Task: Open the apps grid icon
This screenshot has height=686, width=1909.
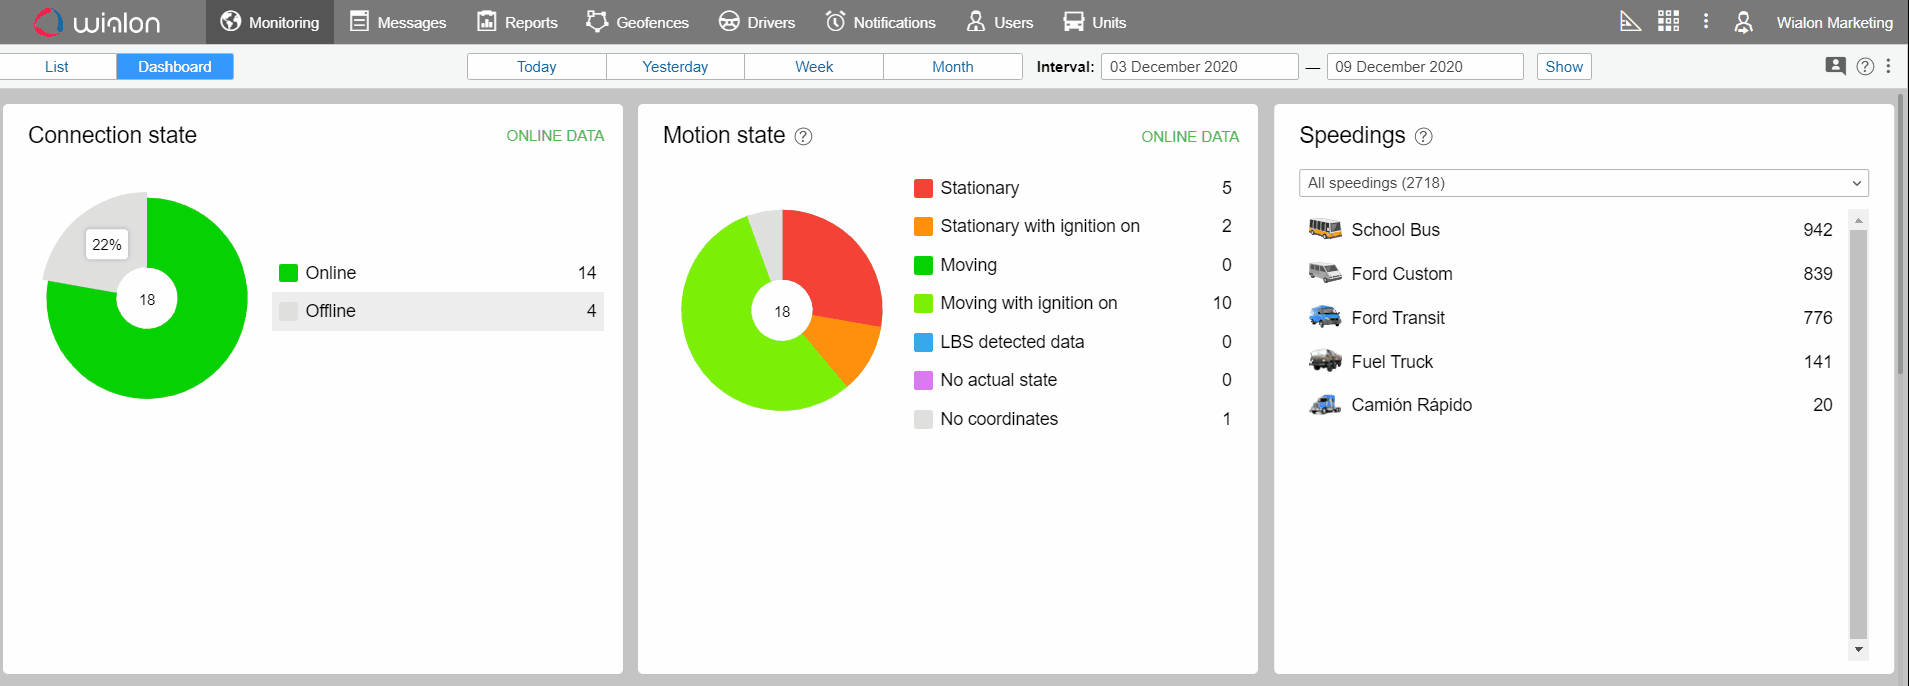Action: tap(1668, 21)
